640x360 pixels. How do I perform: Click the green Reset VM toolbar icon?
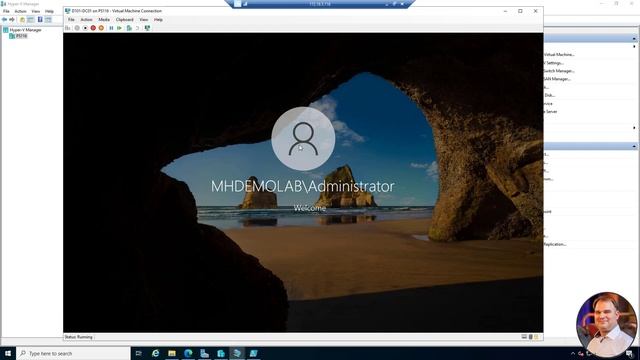click(119, 28)
